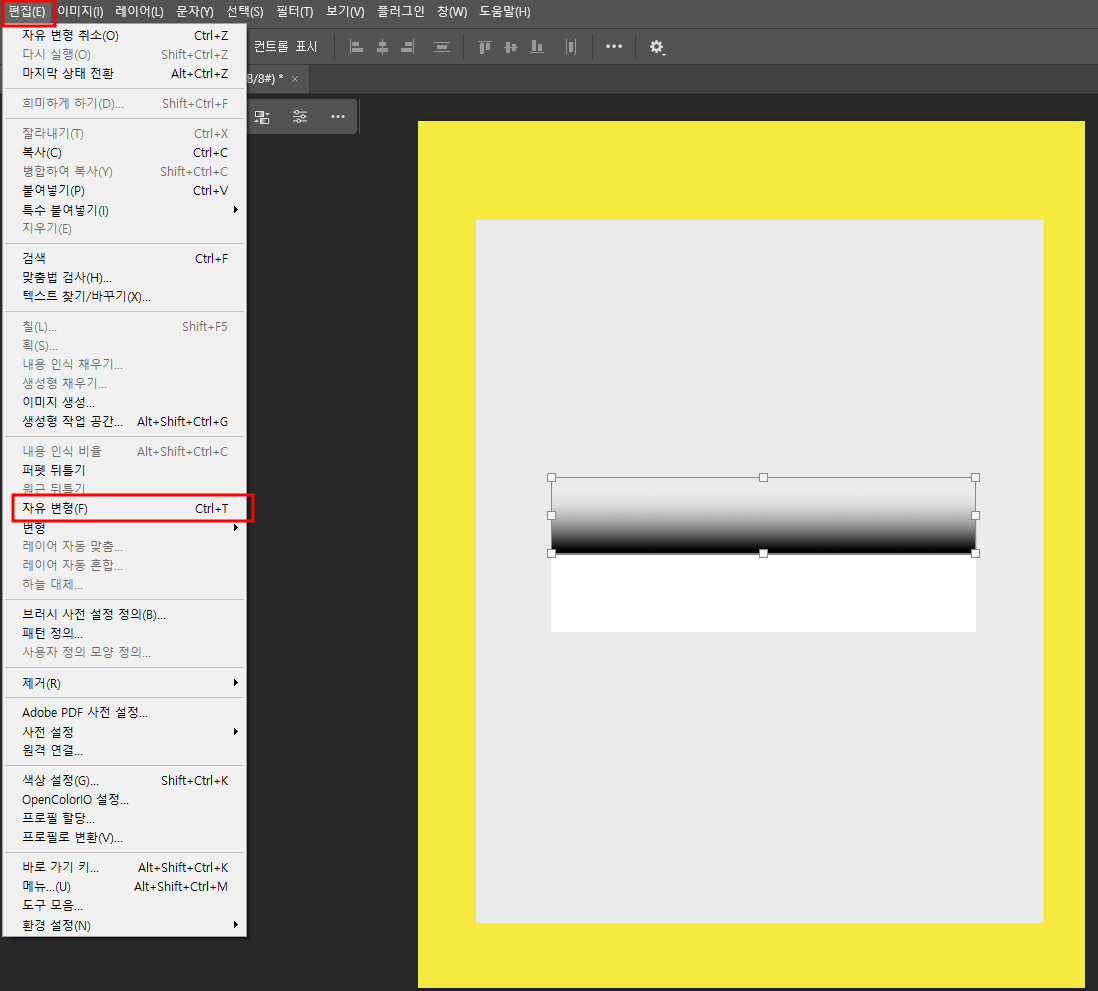This screenshot has width=1098, height=991.
Task: Align left edges icon in options bar
Action: pos(356,47)
